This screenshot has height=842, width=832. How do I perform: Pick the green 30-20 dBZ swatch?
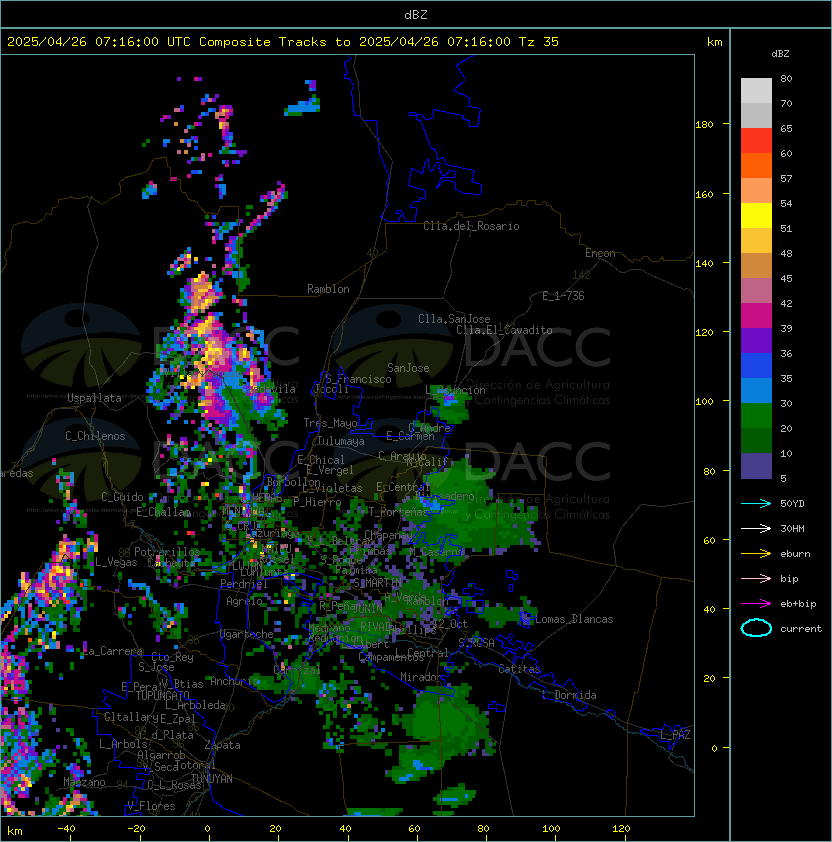click(756, 416)
